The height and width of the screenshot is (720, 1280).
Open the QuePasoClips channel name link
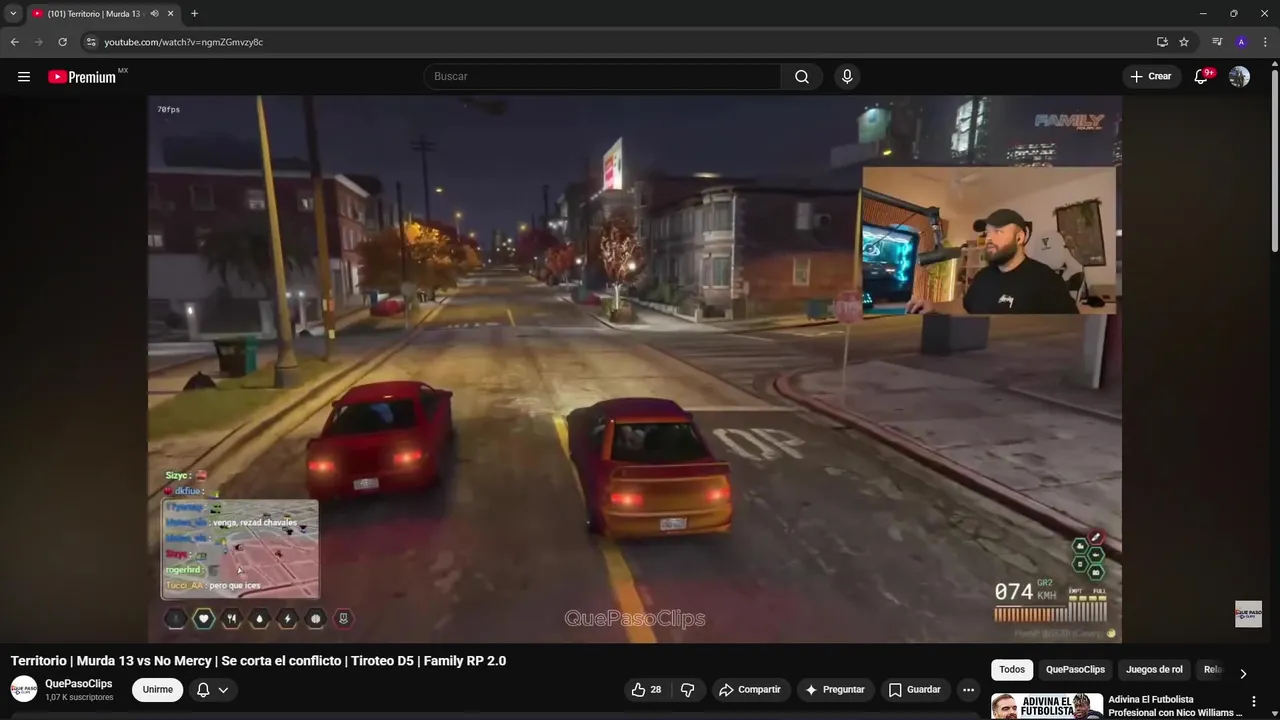point(79,684)
